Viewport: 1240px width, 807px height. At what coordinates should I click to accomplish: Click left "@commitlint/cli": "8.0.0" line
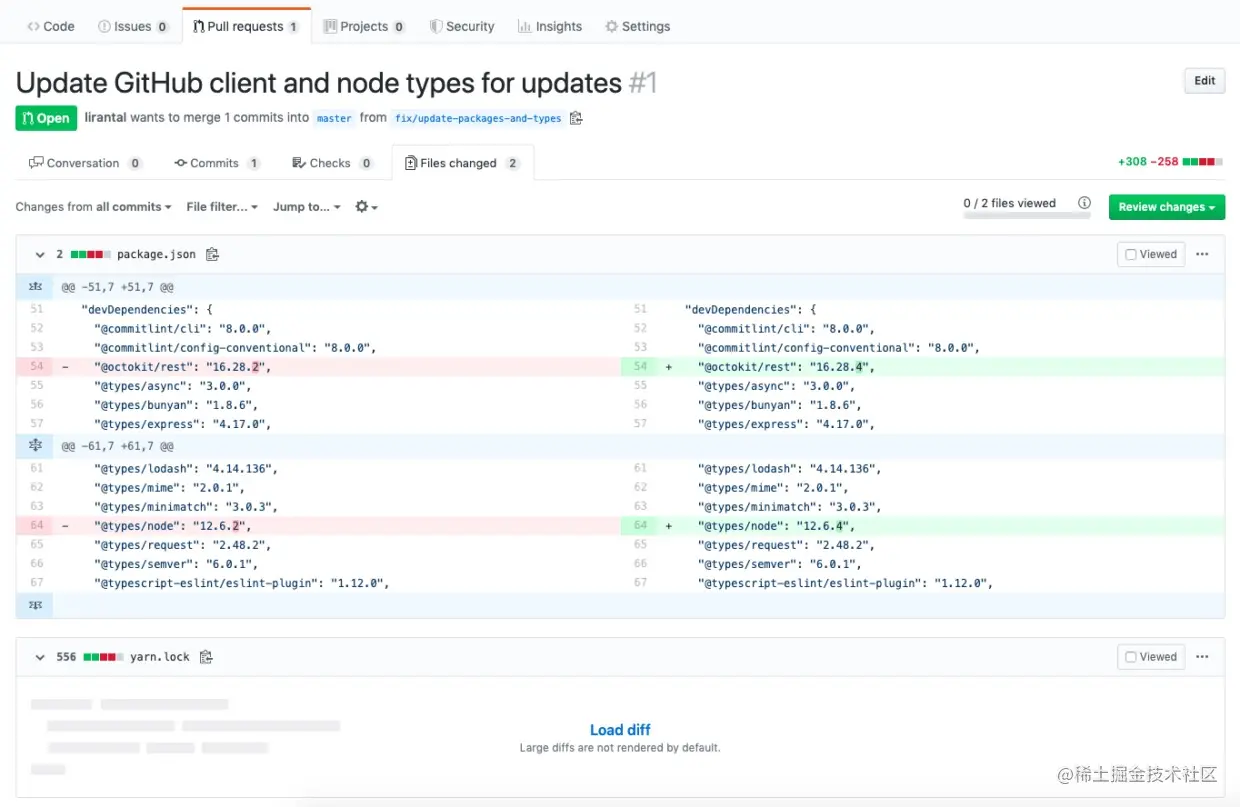click(182, 328)
